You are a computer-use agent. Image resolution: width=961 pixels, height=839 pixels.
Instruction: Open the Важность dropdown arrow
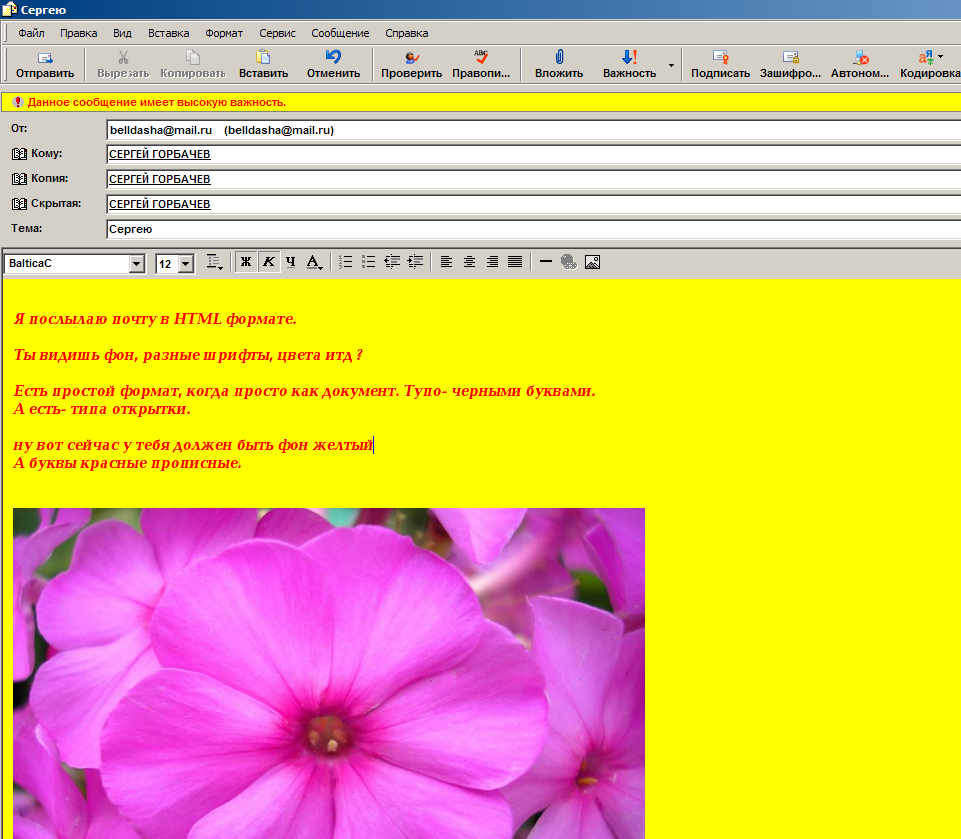pos(672,65)
